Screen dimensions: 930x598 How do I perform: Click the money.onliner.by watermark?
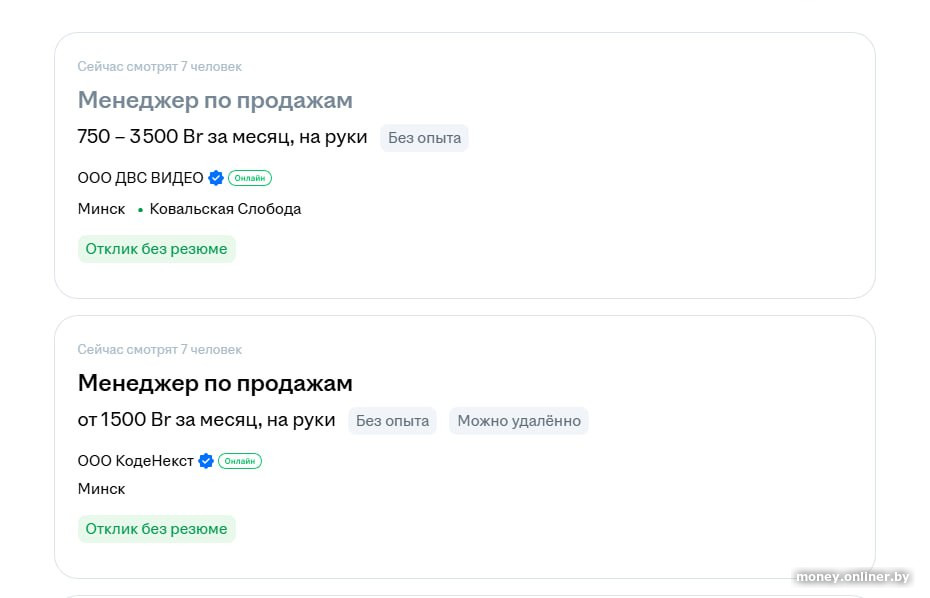(x=853, y=577)
